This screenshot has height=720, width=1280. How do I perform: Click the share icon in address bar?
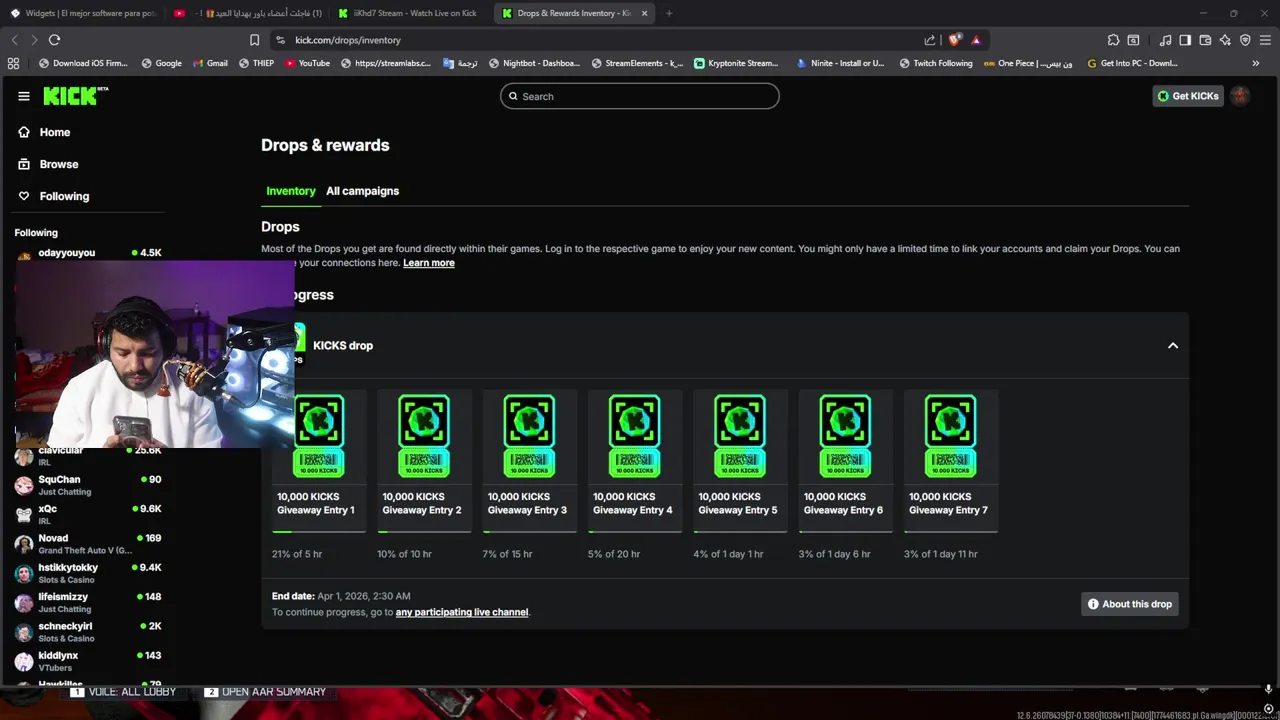click(930, 40)
